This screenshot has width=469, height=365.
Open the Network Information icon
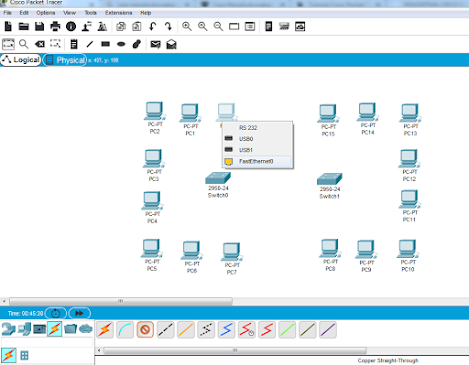[x=71, y=26]
